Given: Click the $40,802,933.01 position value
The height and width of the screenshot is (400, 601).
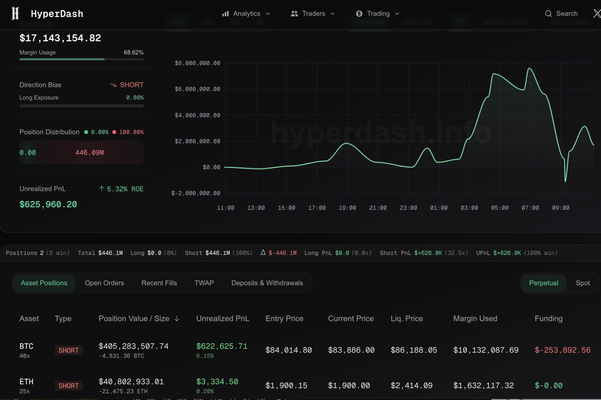Looking at the screenshot, I should (131, 382).
